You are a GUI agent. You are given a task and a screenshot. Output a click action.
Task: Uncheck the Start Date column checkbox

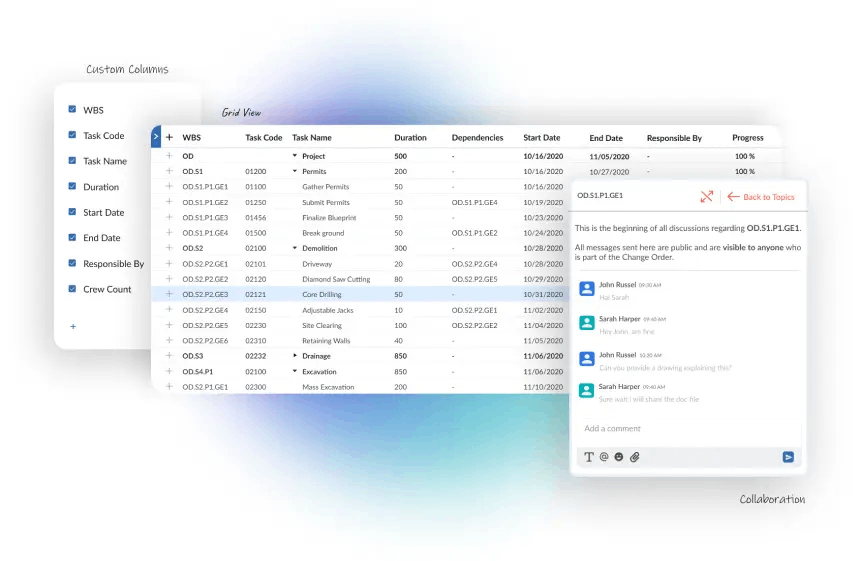(x=72, y=212)
